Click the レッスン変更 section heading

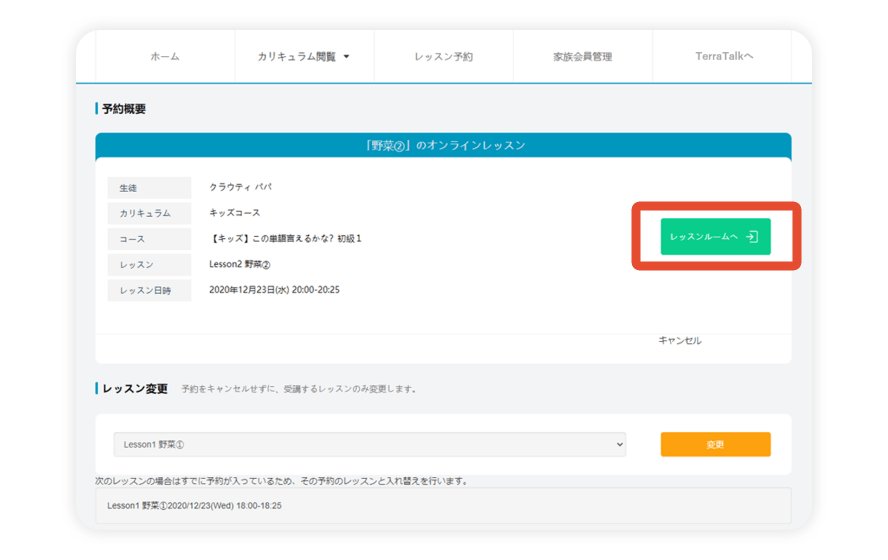pyautogui.click(x=135, y=389)
